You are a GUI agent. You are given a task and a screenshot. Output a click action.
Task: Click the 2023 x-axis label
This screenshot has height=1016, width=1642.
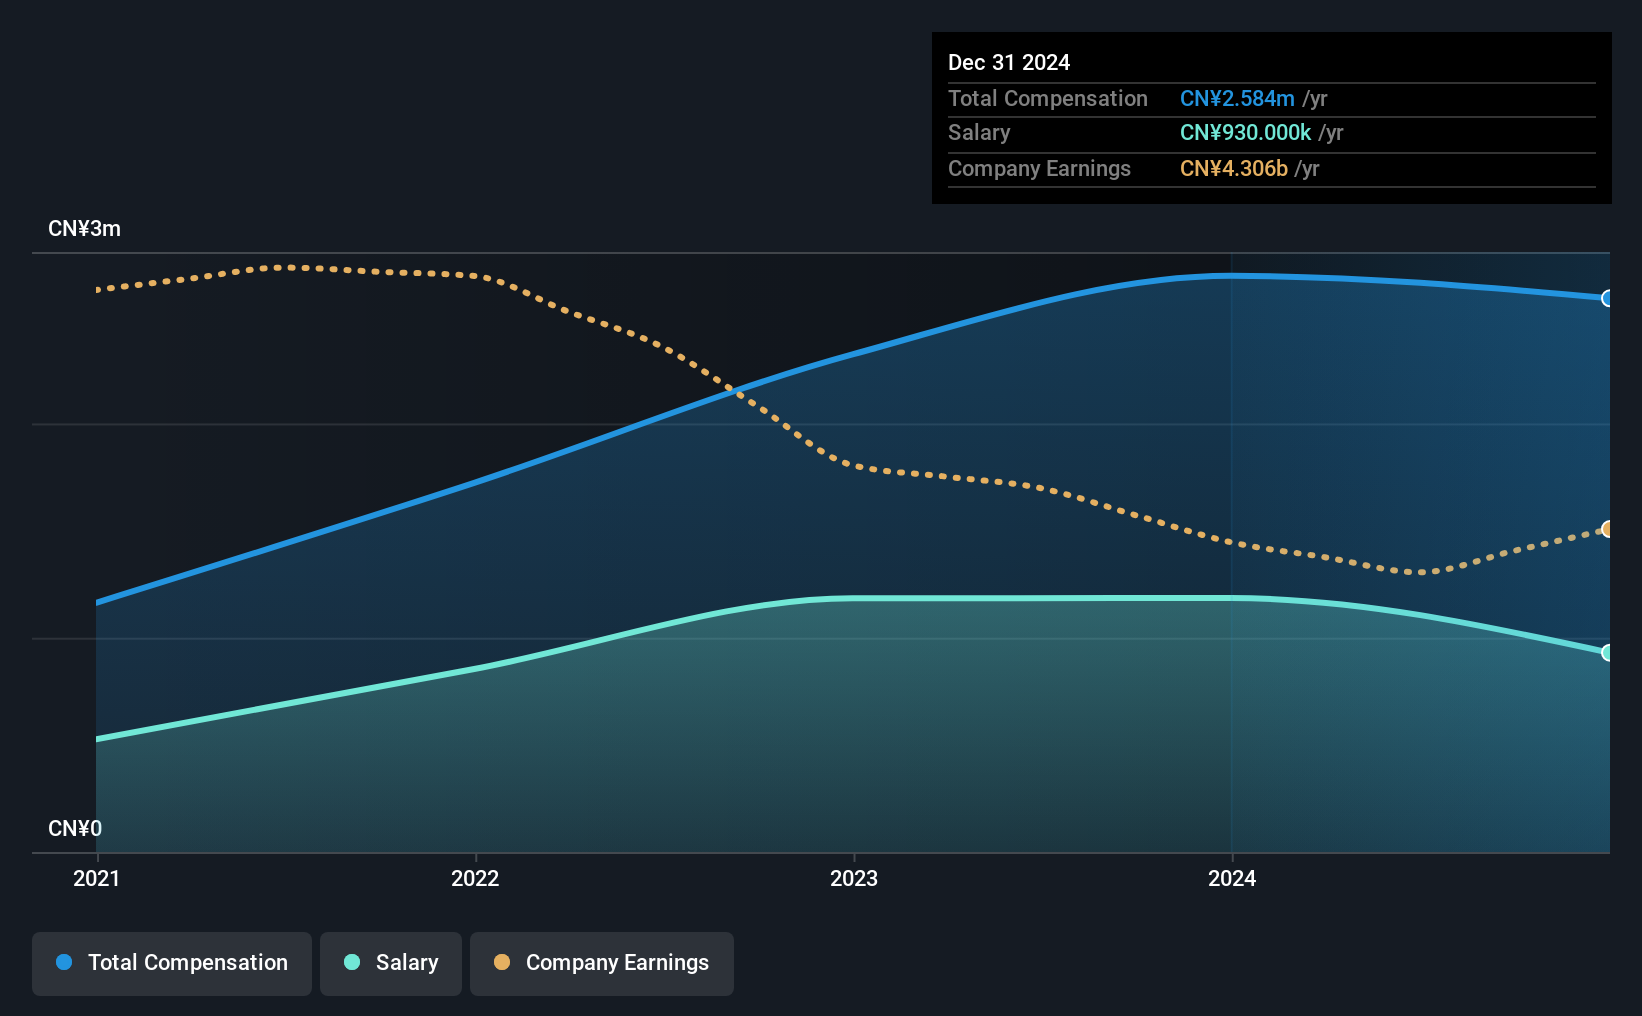coord(854,878)
